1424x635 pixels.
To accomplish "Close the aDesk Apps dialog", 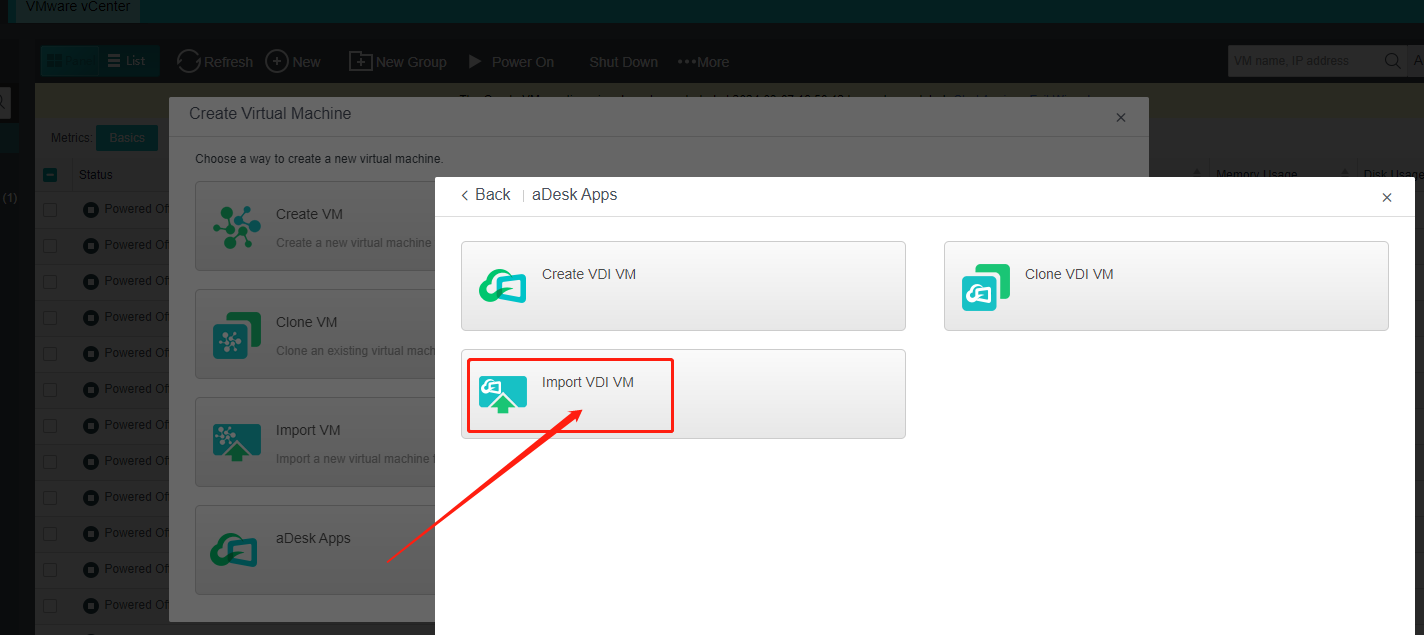I will (x=1387, y=198).
